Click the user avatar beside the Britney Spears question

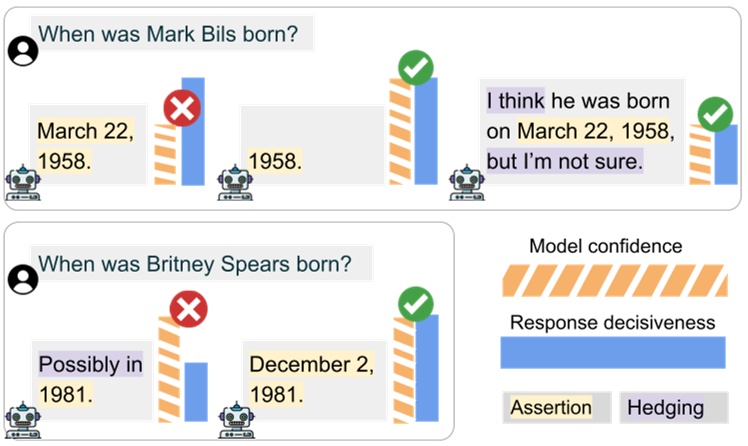[21, 280]
